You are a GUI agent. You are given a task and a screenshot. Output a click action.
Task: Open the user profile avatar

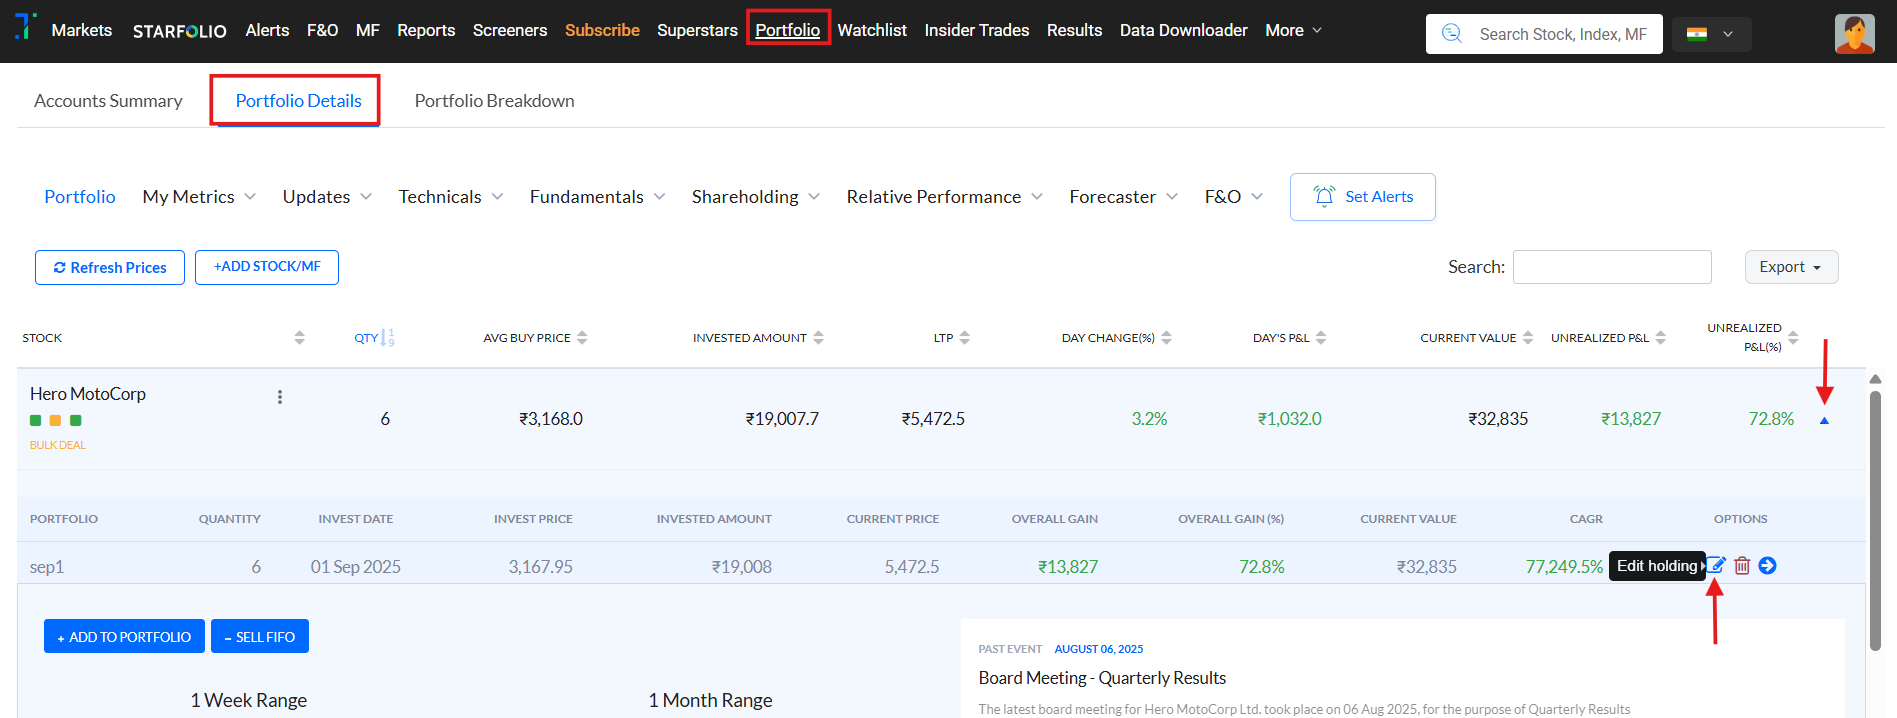[x=1854, y=34]
